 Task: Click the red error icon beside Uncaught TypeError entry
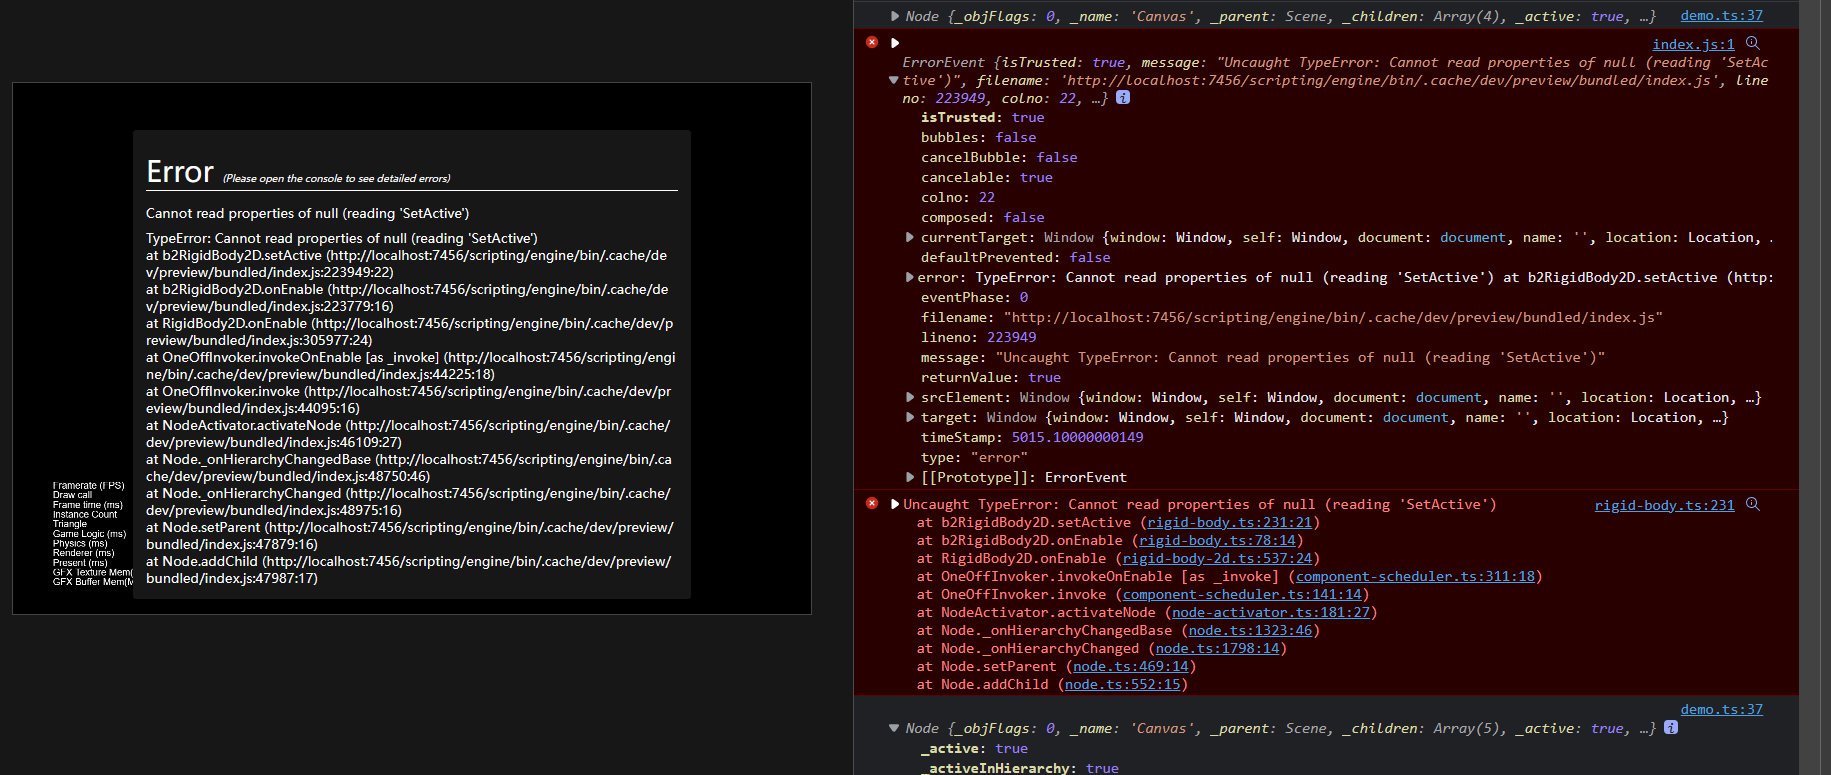pyautogui.click(x=872, y=503)
